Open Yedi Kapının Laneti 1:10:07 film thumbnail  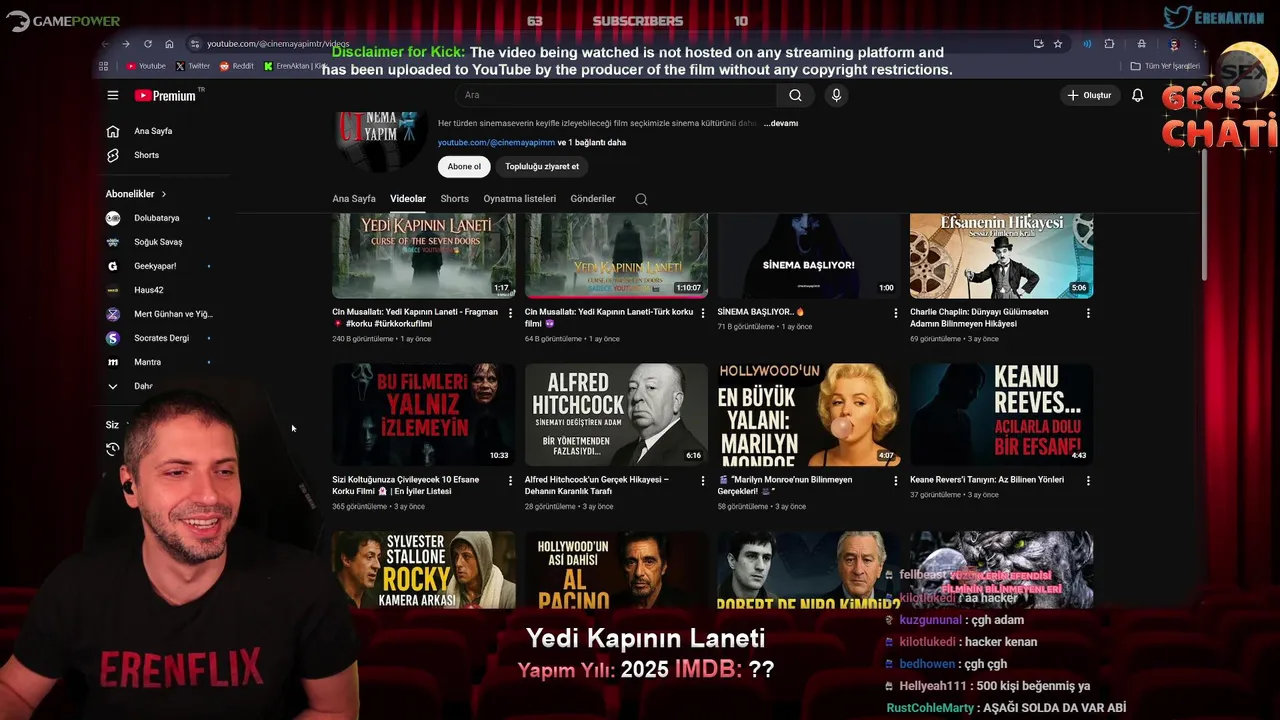coord(616,255)
